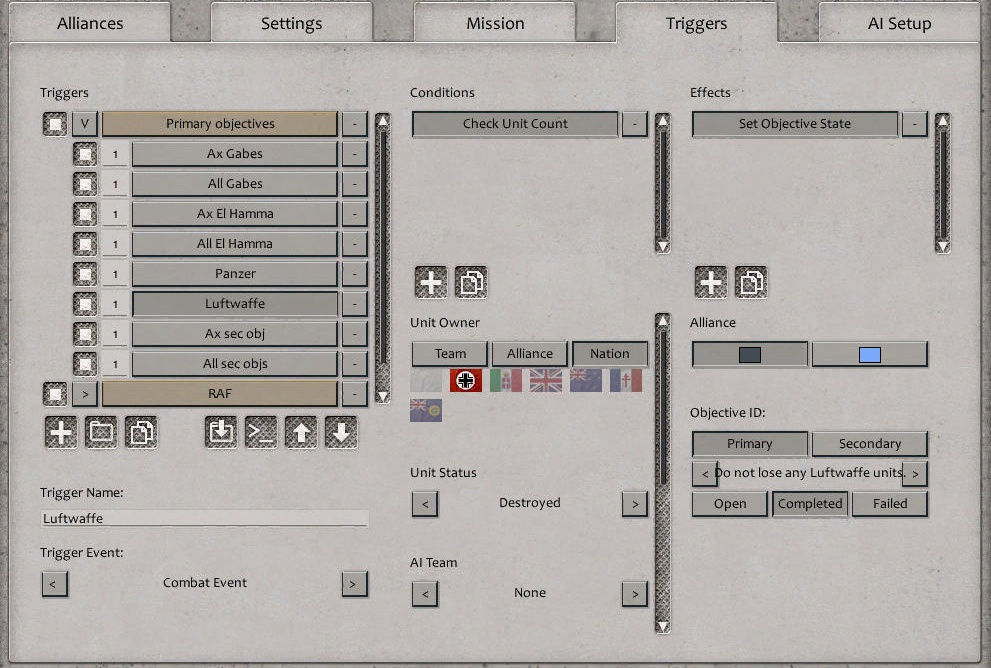Duplicate the selected trigger icon
This screenshot has width=991, height=668.
point(141,432)
